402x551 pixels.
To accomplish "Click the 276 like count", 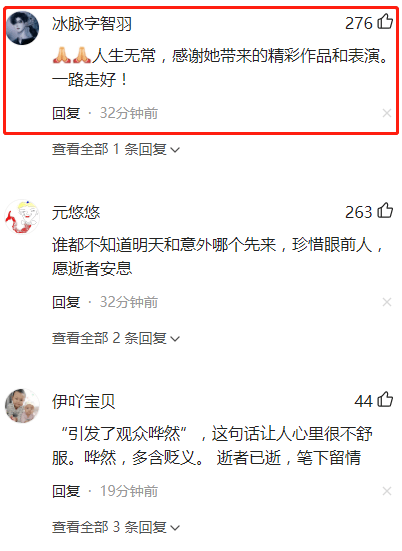I will (x=358, y=23).
